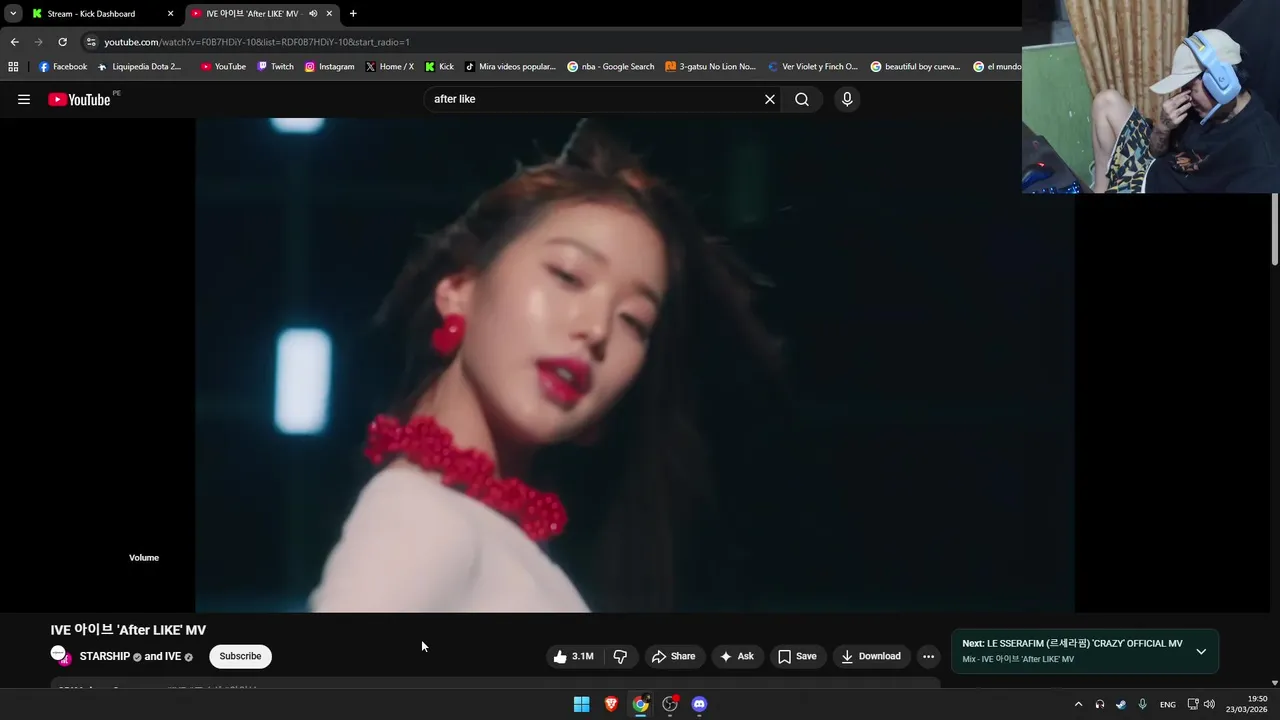Screen dimensions: 1280x720
Task: Open Twitch bookmark
Action: click(x=276, y=67)
